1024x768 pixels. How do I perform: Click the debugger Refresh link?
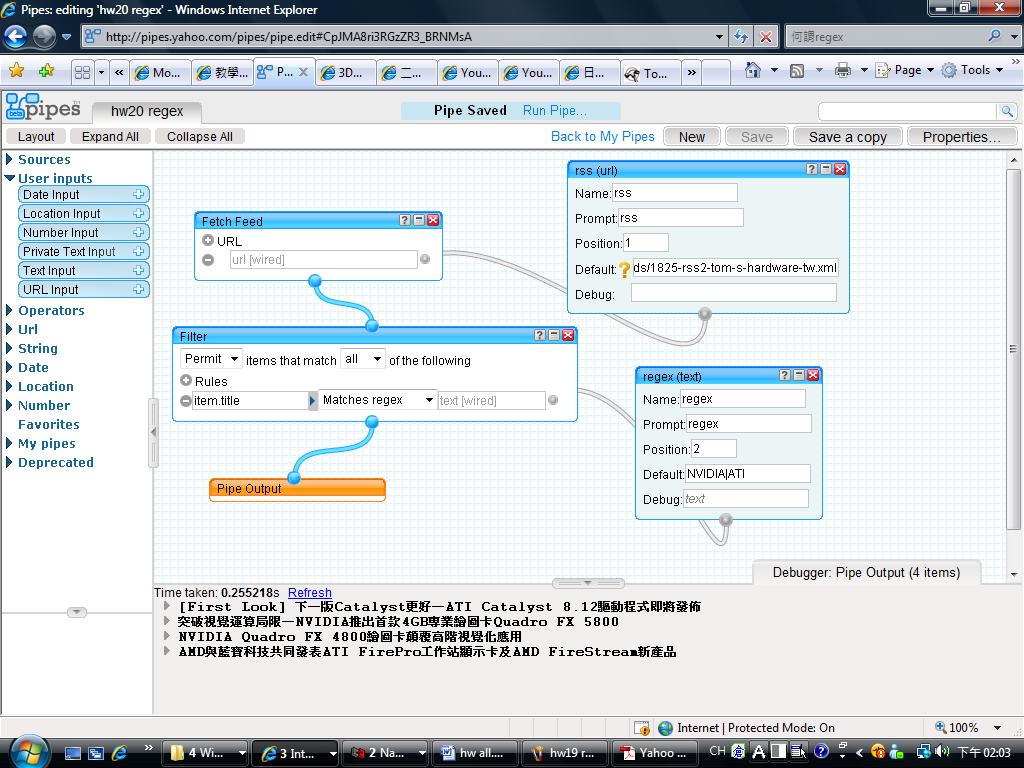tap(310, 592)
